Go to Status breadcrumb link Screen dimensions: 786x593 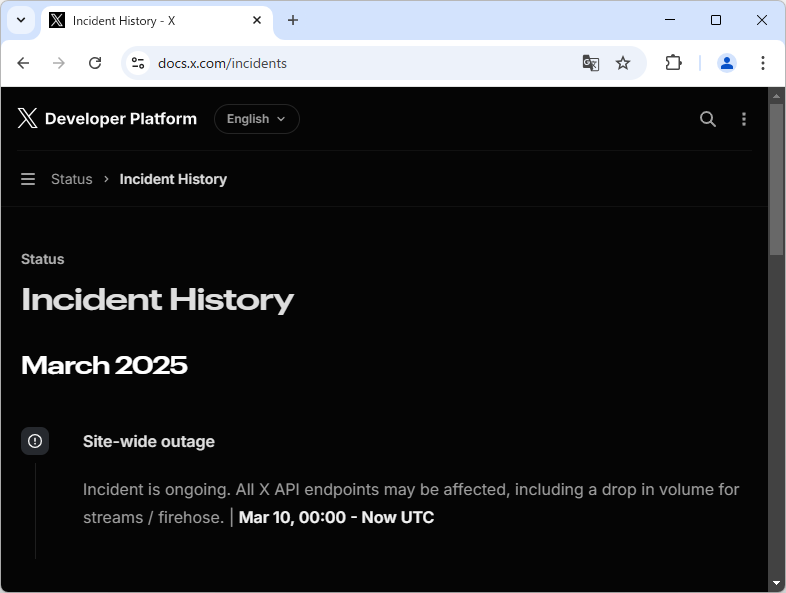pyautogui.click(x=72, y=179)
